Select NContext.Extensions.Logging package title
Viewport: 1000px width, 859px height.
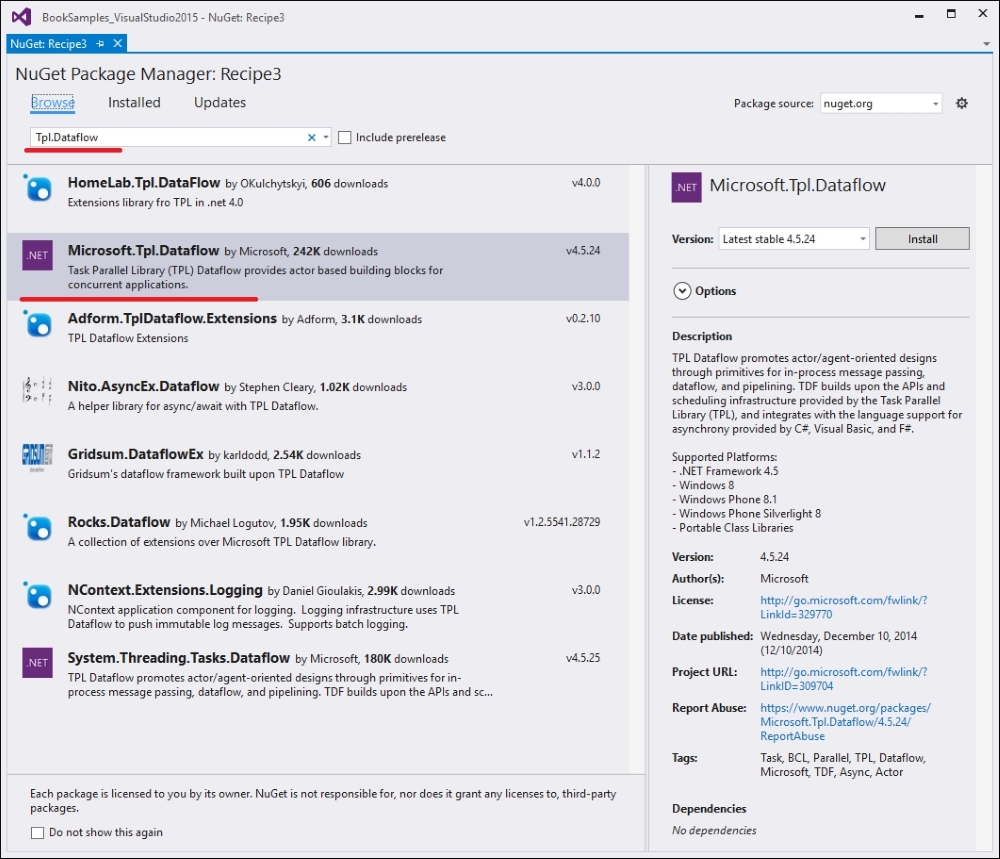click(165, 590)
